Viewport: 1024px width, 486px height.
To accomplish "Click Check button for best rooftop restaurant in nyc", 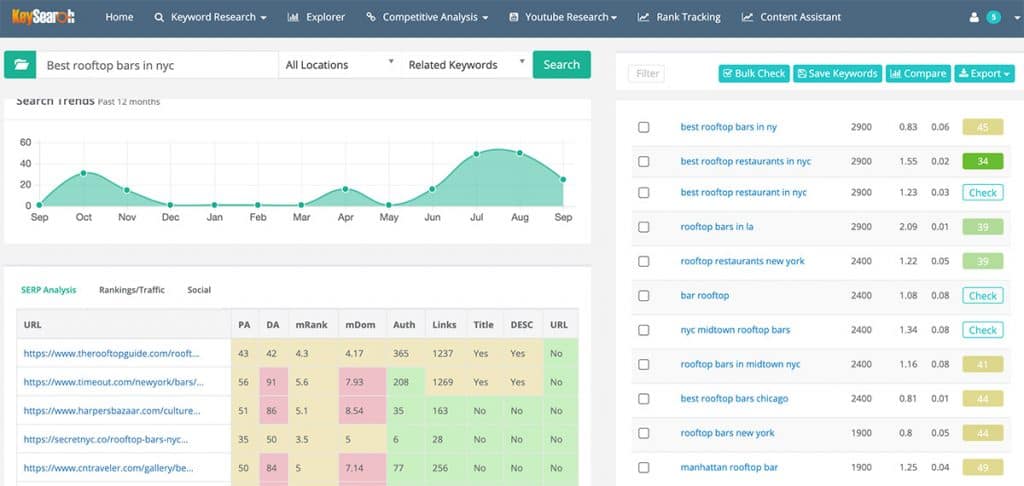I will (983, 193).
